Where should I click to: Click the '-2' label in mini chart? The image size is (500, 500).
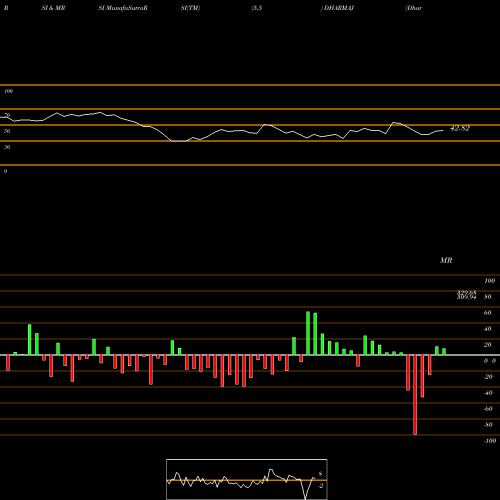pos(320,486)
